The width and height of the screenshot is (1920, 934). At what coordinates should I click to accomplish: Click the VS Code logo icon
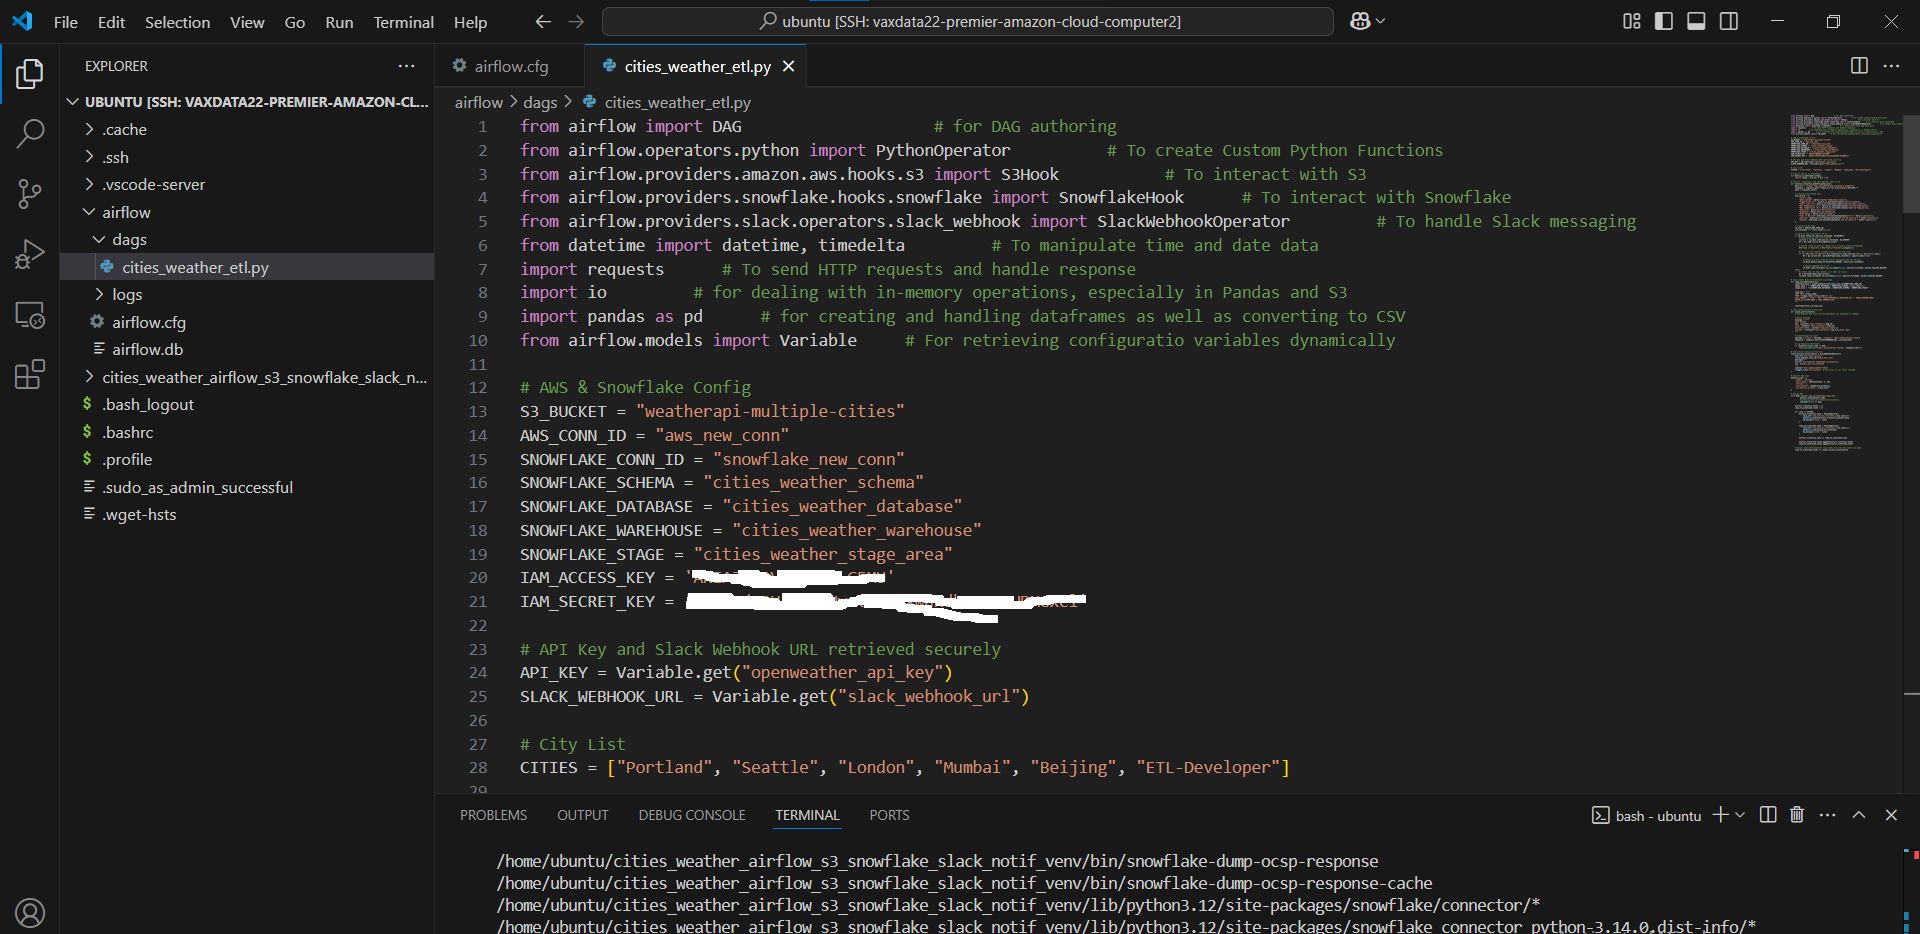(22, 21)
